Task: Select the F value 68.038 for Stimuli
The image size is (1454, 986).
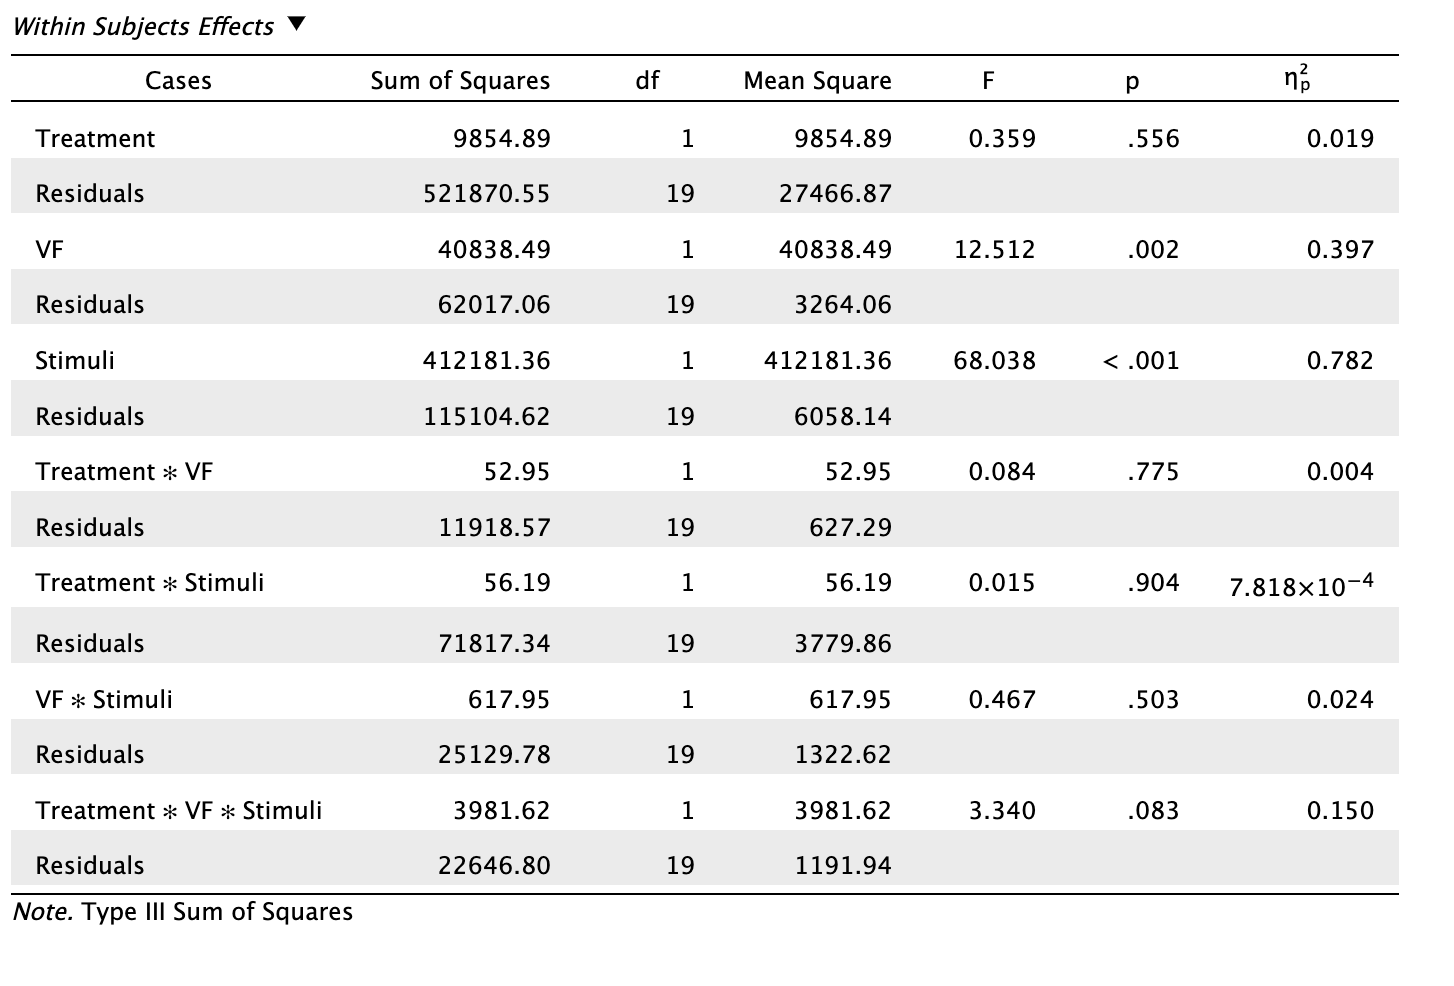Action: pyautogui.click(x=994, y=360)
